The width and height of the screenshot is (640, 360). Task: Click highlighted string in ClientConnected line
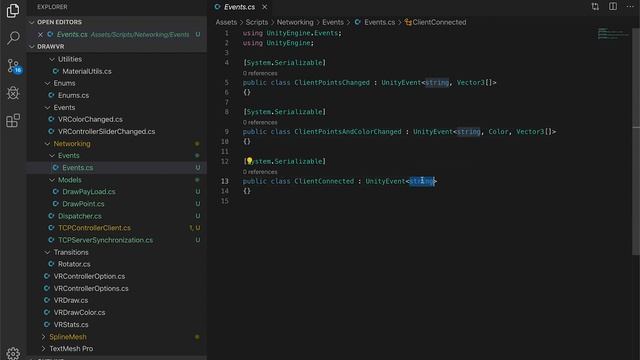tap(421, 181)
